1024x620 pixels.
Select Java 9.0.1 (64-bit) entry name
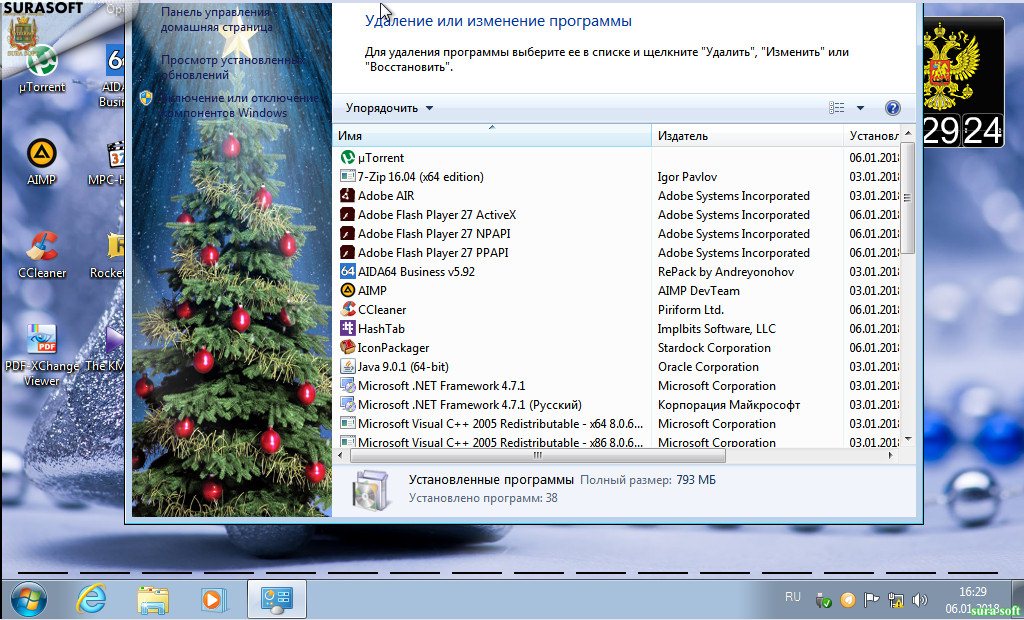[x=403, y=367]
